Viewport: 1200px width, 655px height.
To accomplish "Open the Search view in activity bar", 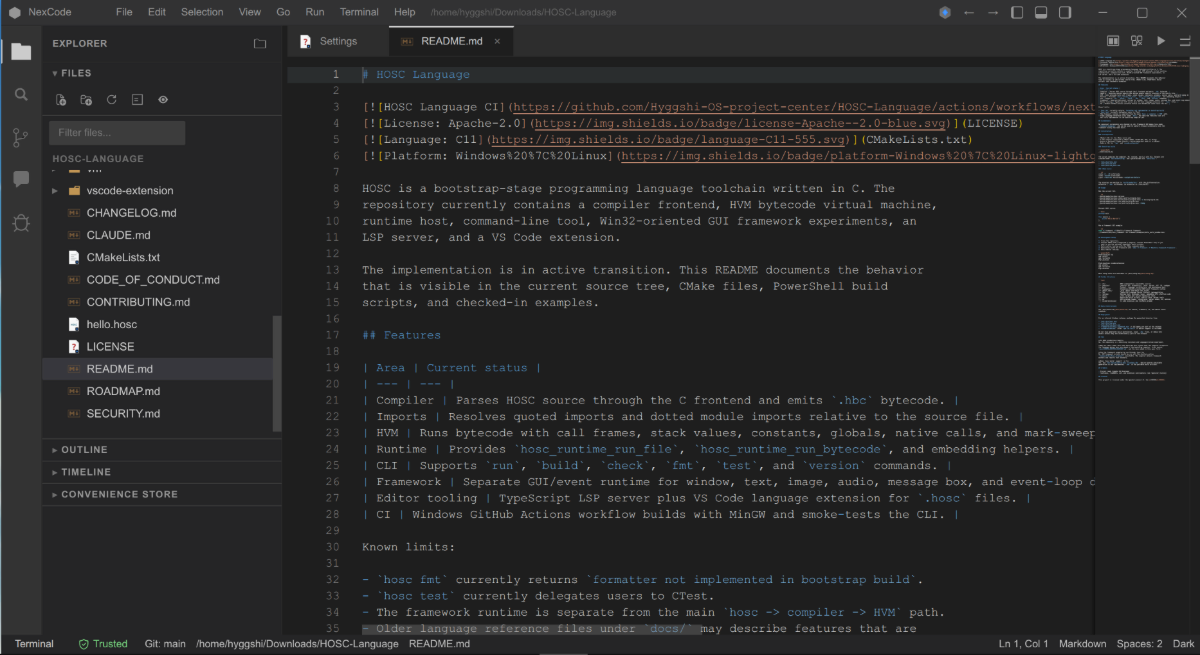I will (x=21, y=94).
